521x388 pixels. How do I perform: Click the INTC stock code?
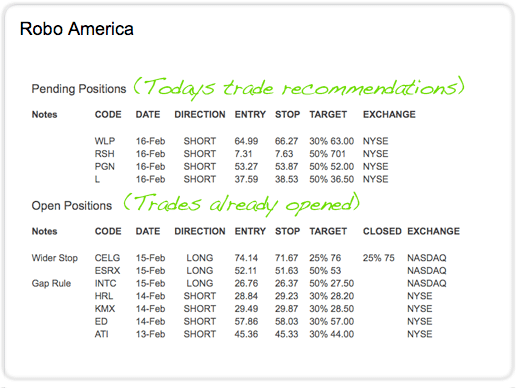pyautogui.click(x=105, y=283)
